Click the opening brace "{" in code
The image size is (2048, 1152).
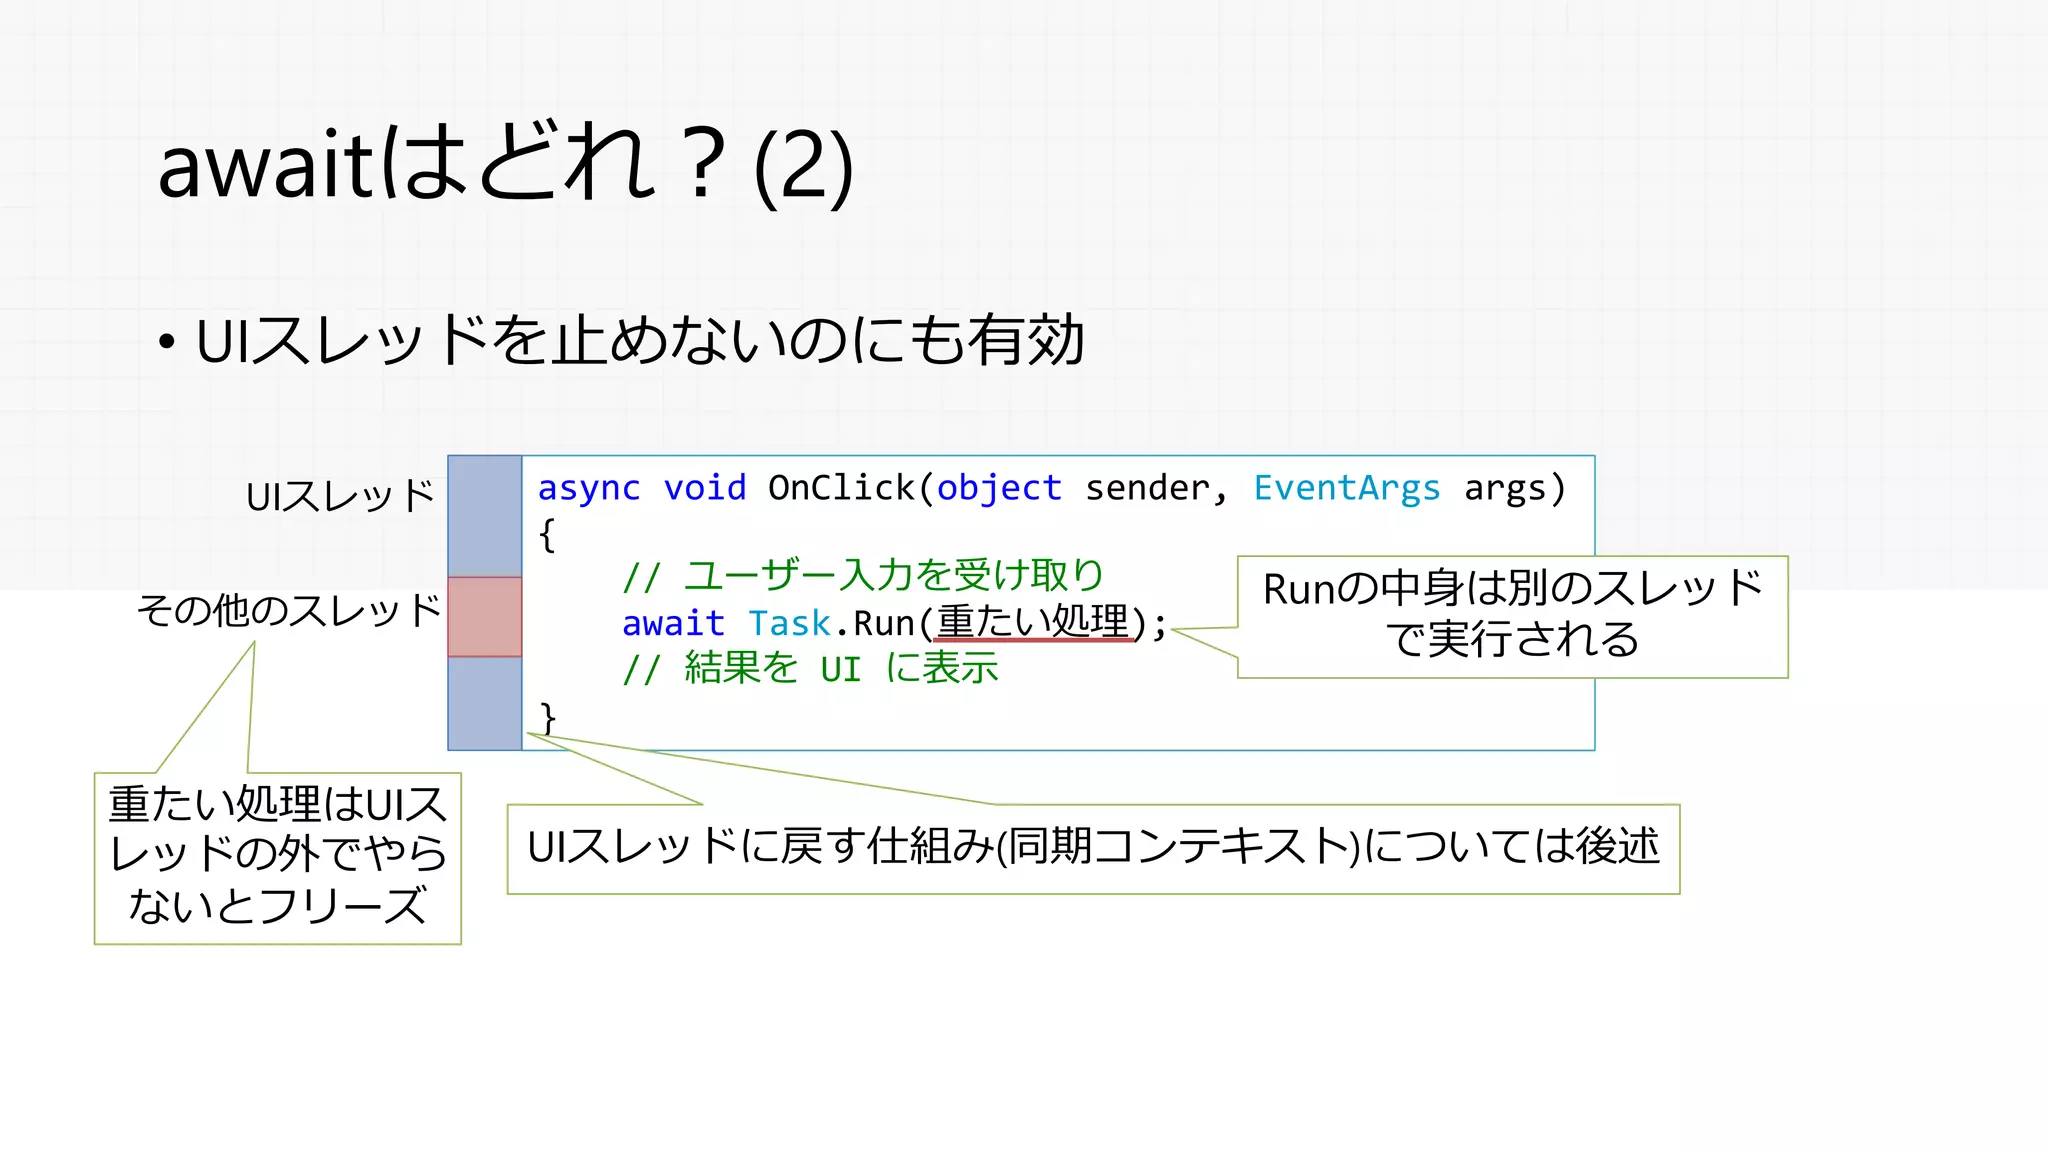tap(547, 535)
